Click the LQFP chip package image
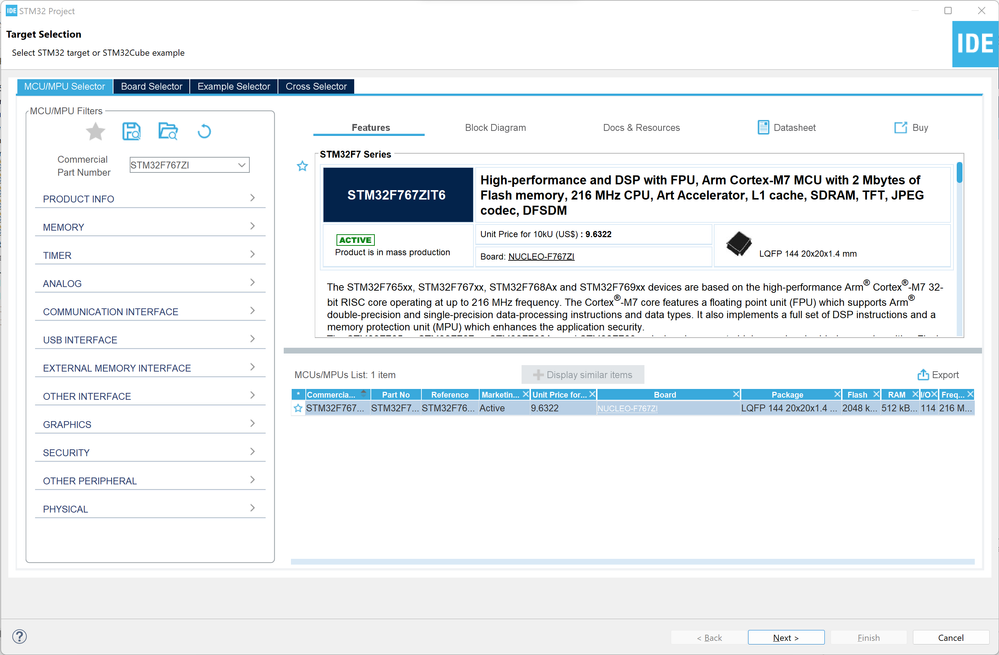The image size is (999, 655). (x=738, y=244)
